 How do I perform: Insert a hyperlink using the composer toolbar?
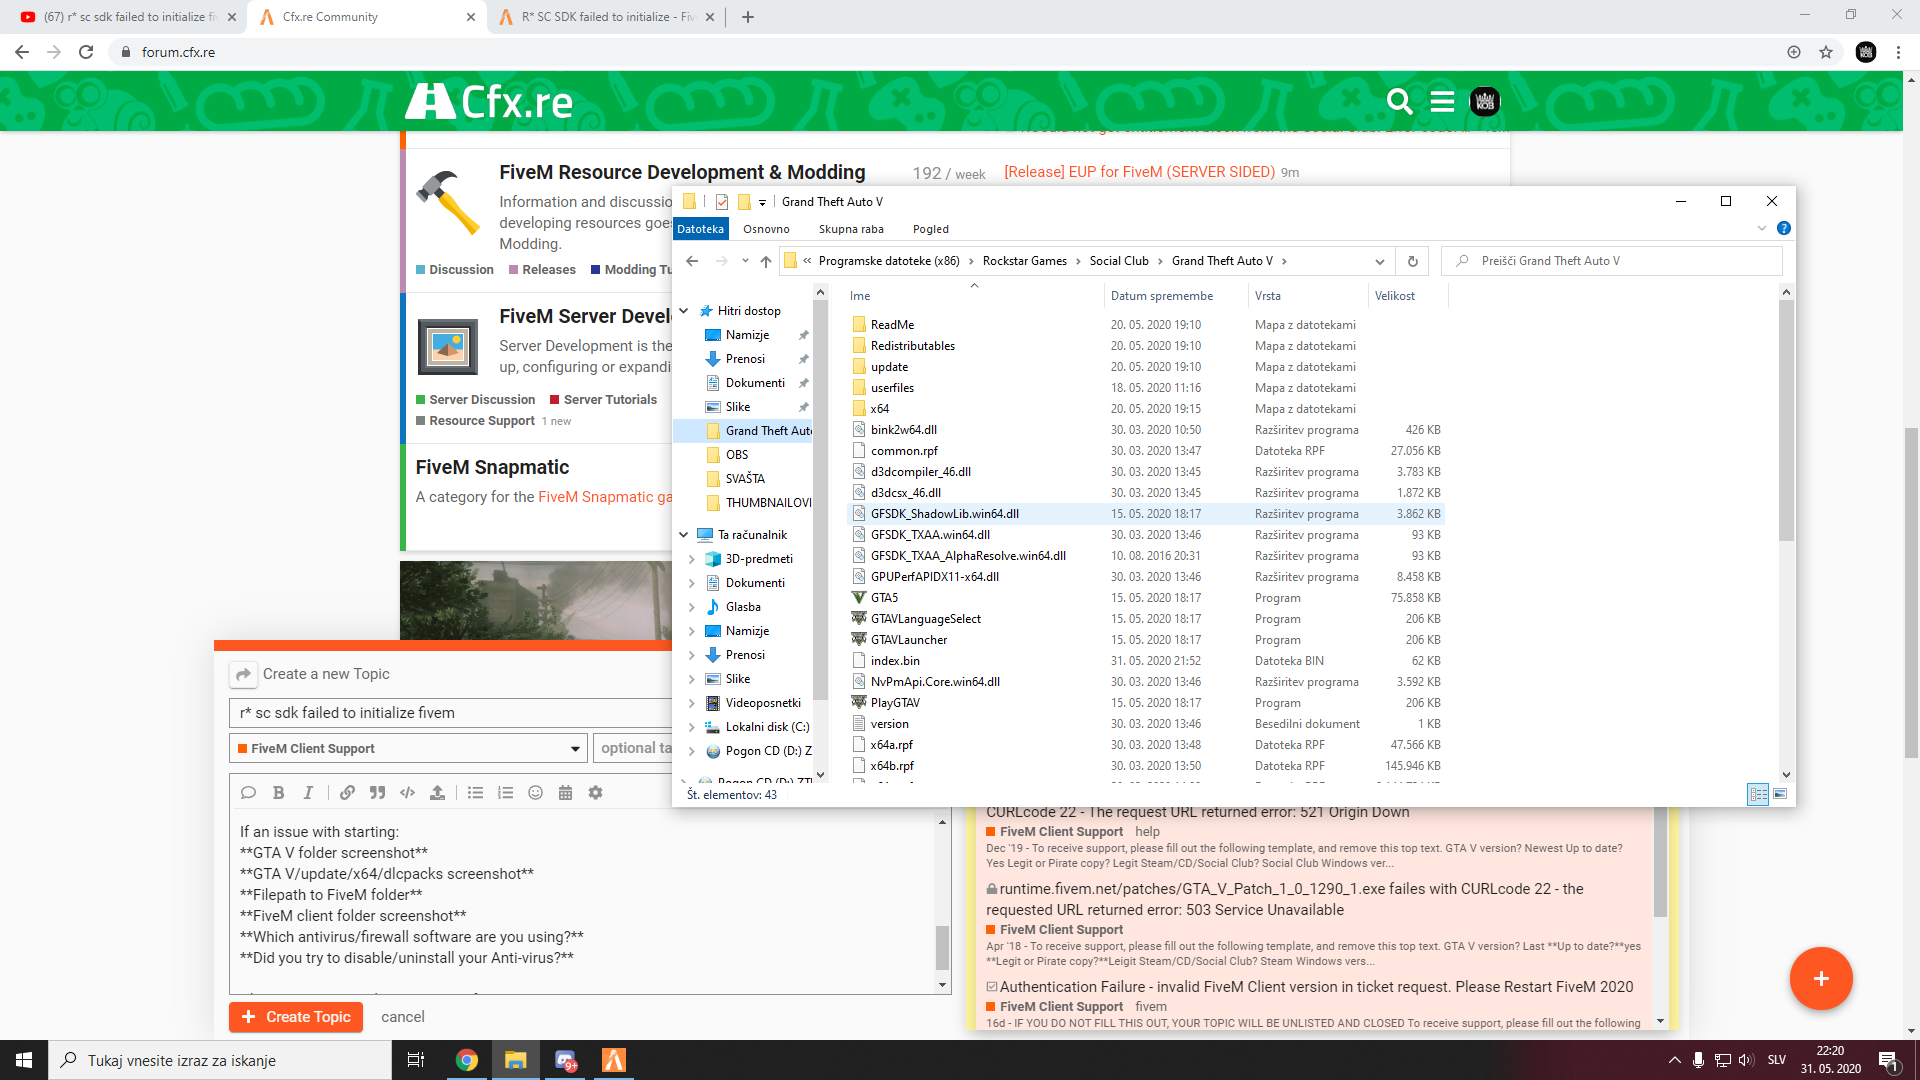coord(347,792)
